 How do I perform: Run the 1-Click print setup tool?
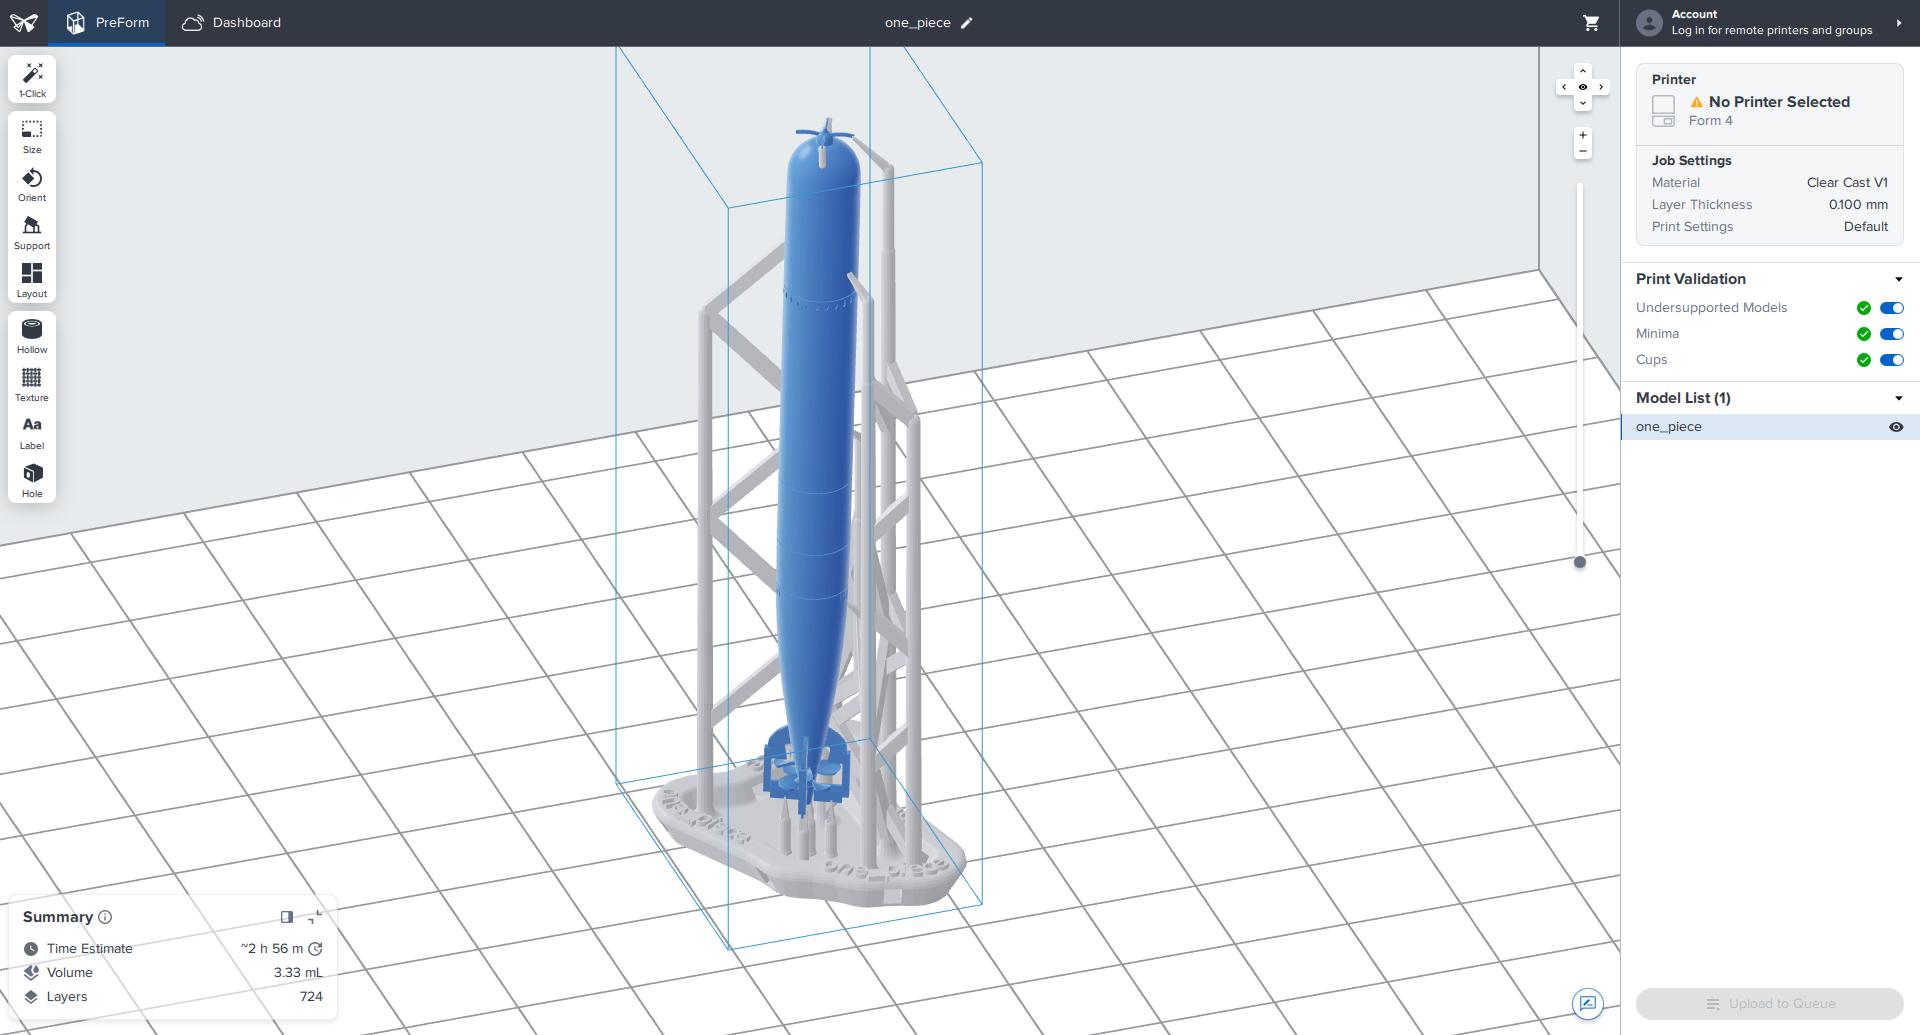(x=32, y=79)
